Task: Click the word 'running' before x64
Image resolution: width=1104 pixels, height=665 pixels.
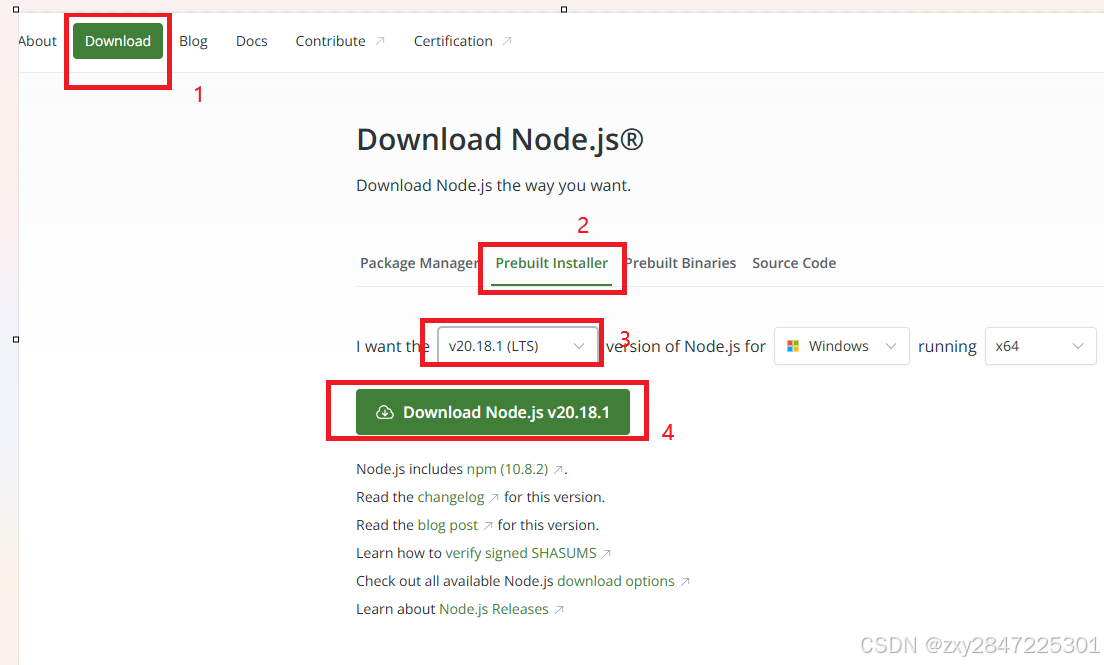Action: 947,347
